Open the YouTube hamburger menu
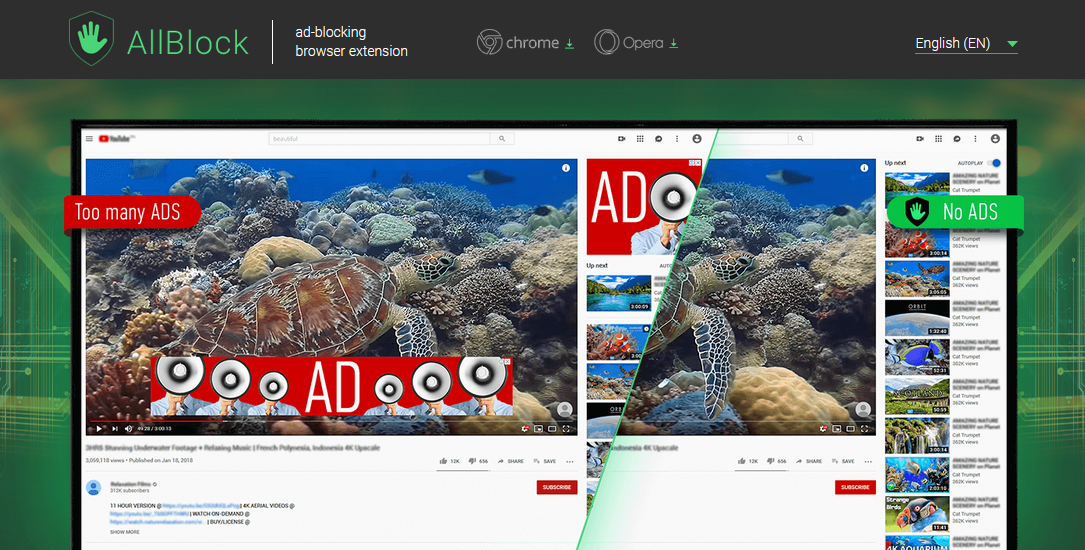 pos(89,139)
